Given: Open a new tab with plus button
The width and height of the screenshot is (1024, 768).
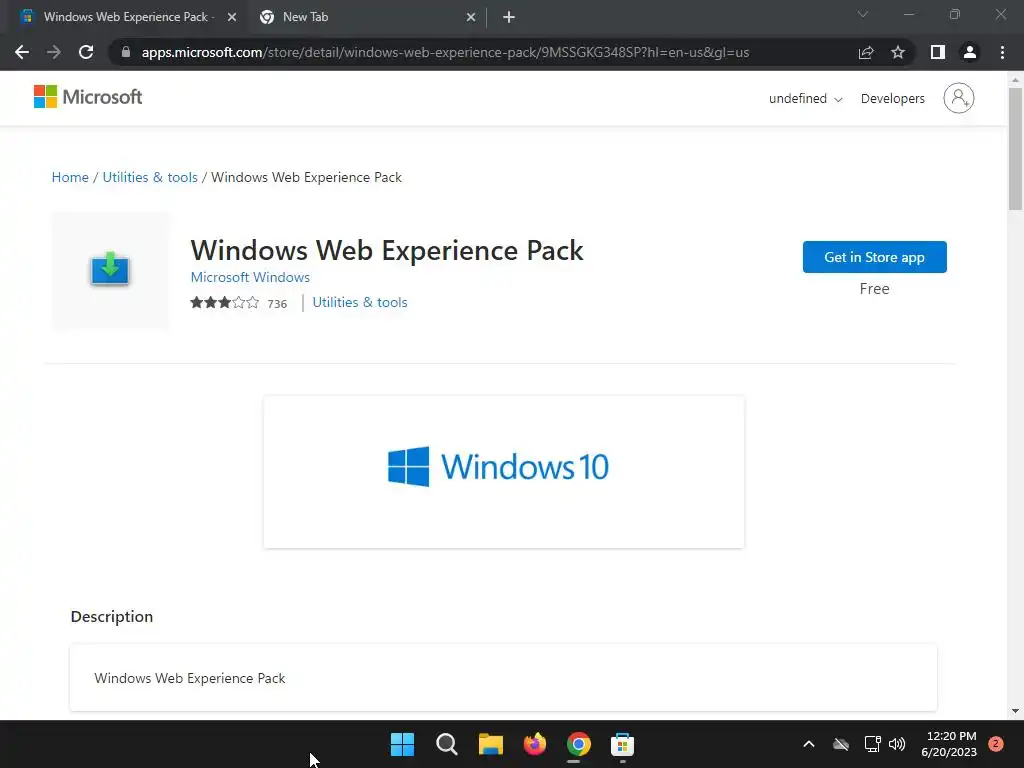Looking at the screenshot, I should tap(509, 17).
